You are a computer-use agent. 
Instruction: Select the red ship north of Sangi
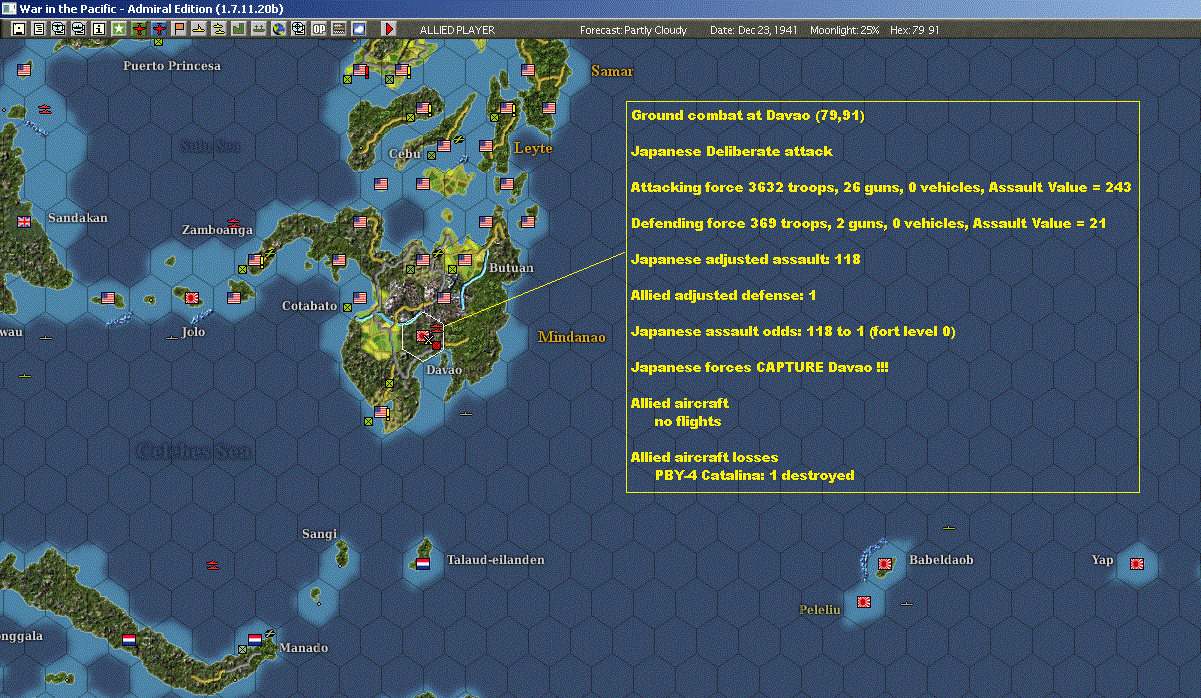(212, 565)
